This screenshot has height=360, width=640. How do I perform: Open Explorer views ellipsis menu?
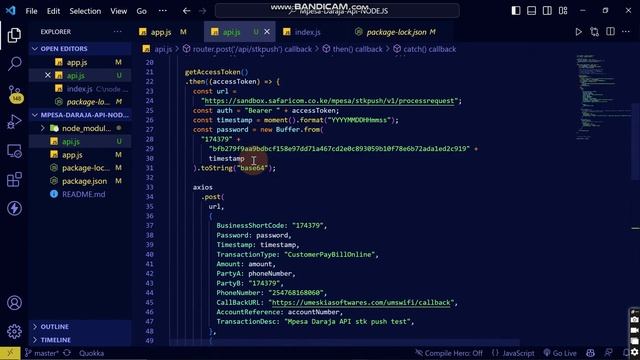point(118,32)
